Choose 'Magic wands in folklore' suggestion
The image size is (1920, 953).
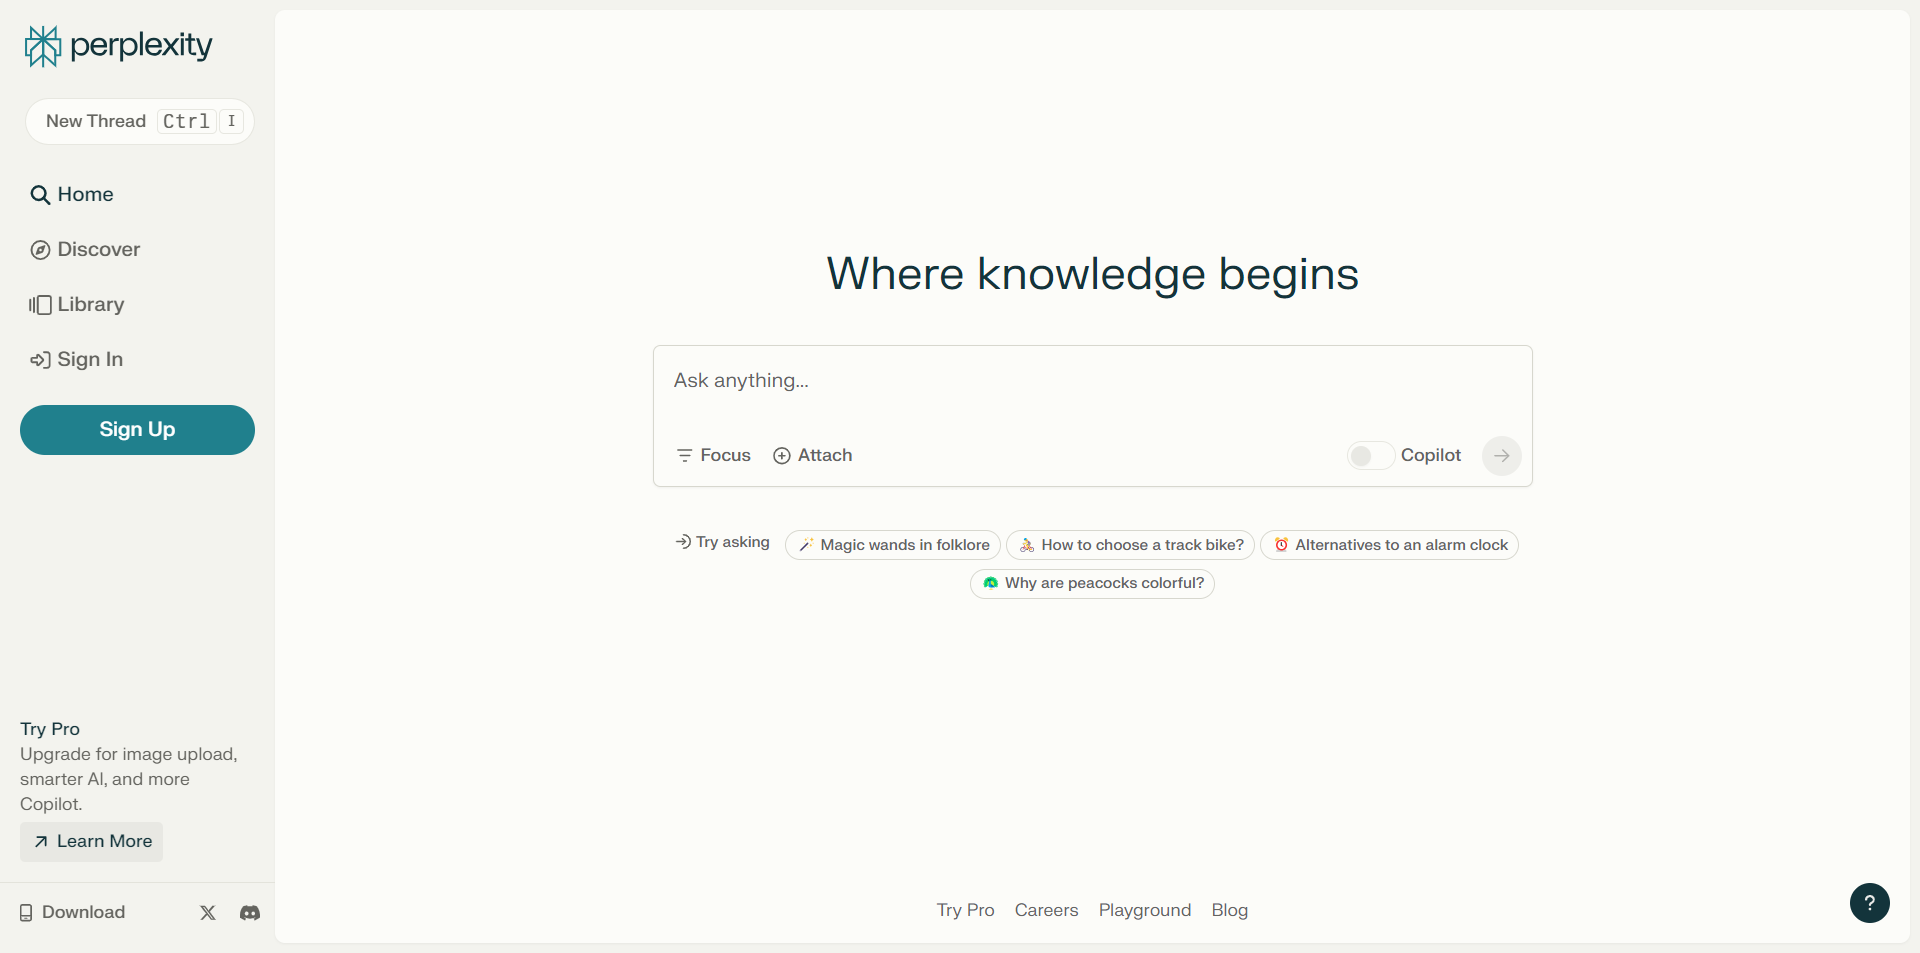click(893, 545)
